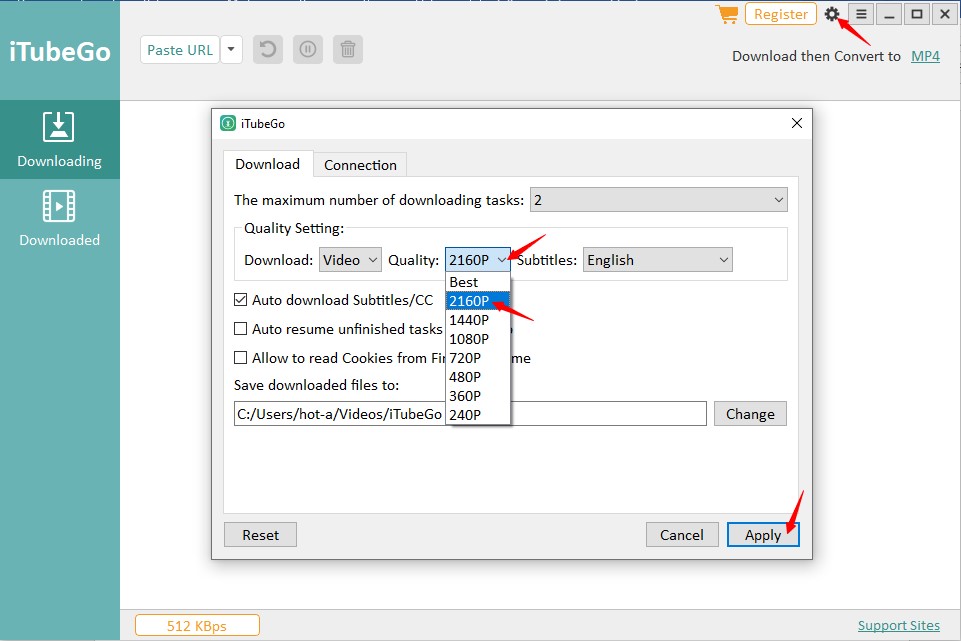The height and width of the screenshot is (641, 961).
Task: Open the hamburger menu icon
Action: coord(861,13)
